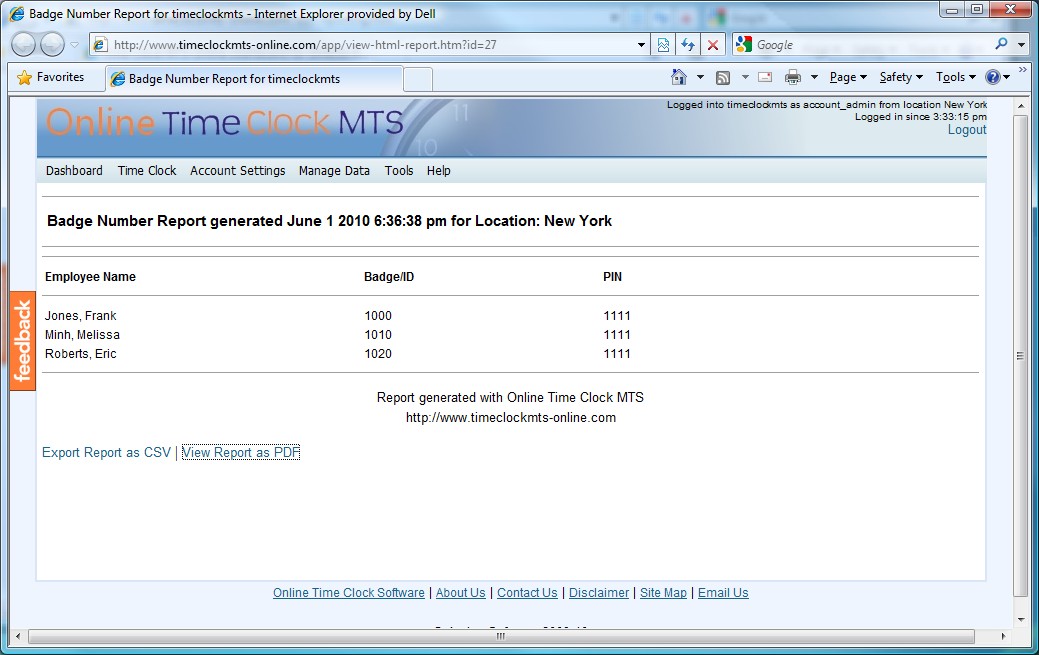Click the red Stop loading icon
Screen dimensions: 1039x655
tap(713, 45)
